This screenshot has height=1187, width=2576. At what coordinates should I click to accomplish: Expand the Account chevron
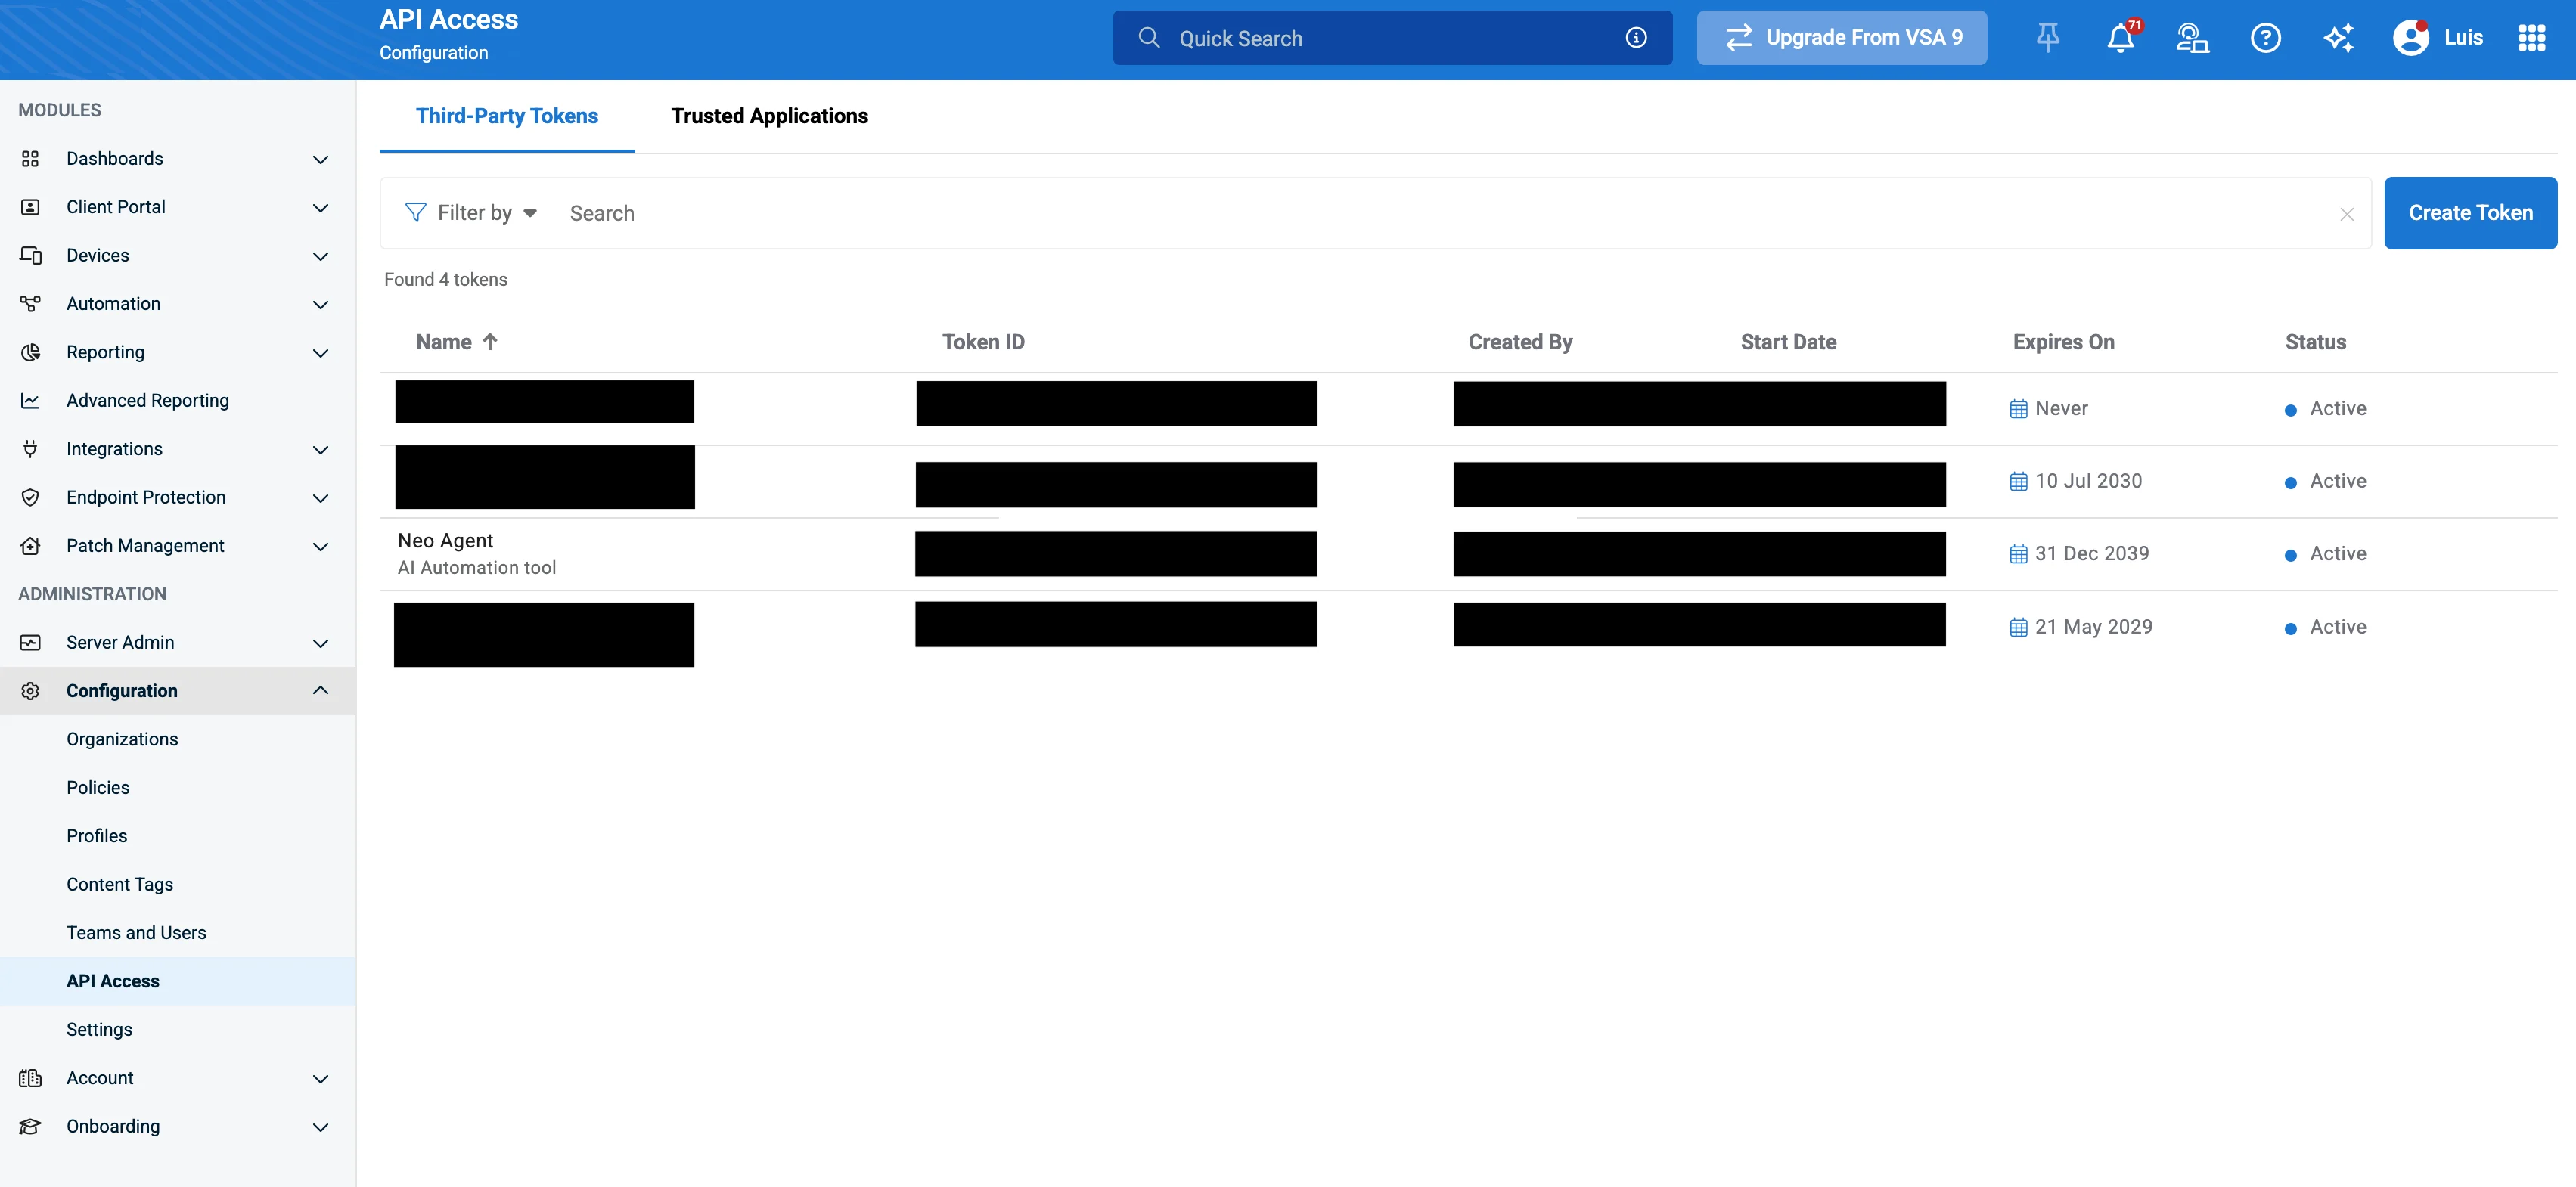click(x=320, y=1078)
